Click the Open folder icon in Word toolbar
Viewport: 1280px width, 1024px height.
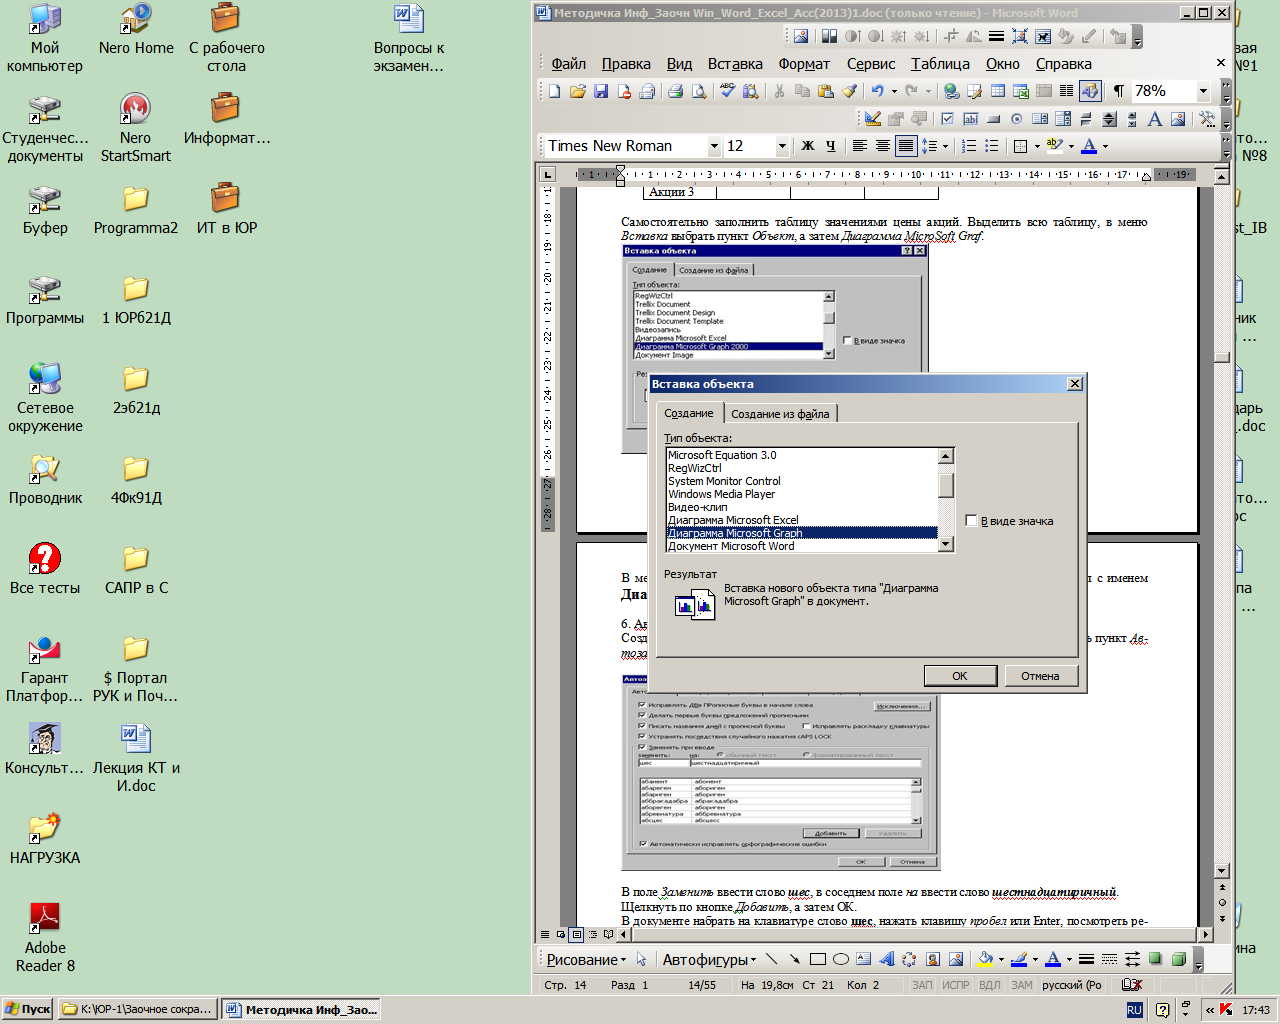click(578, 91)
